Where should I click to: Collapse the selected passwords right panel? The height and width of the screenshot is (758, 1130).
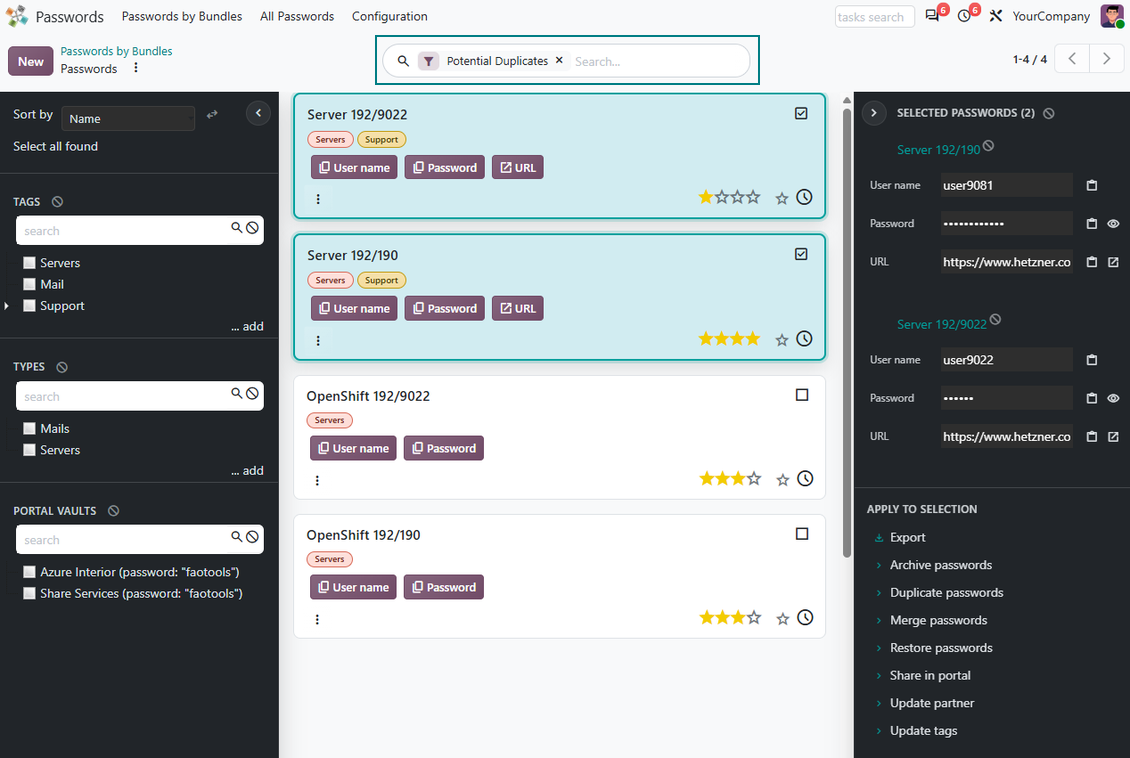click(x=873, y=113)
